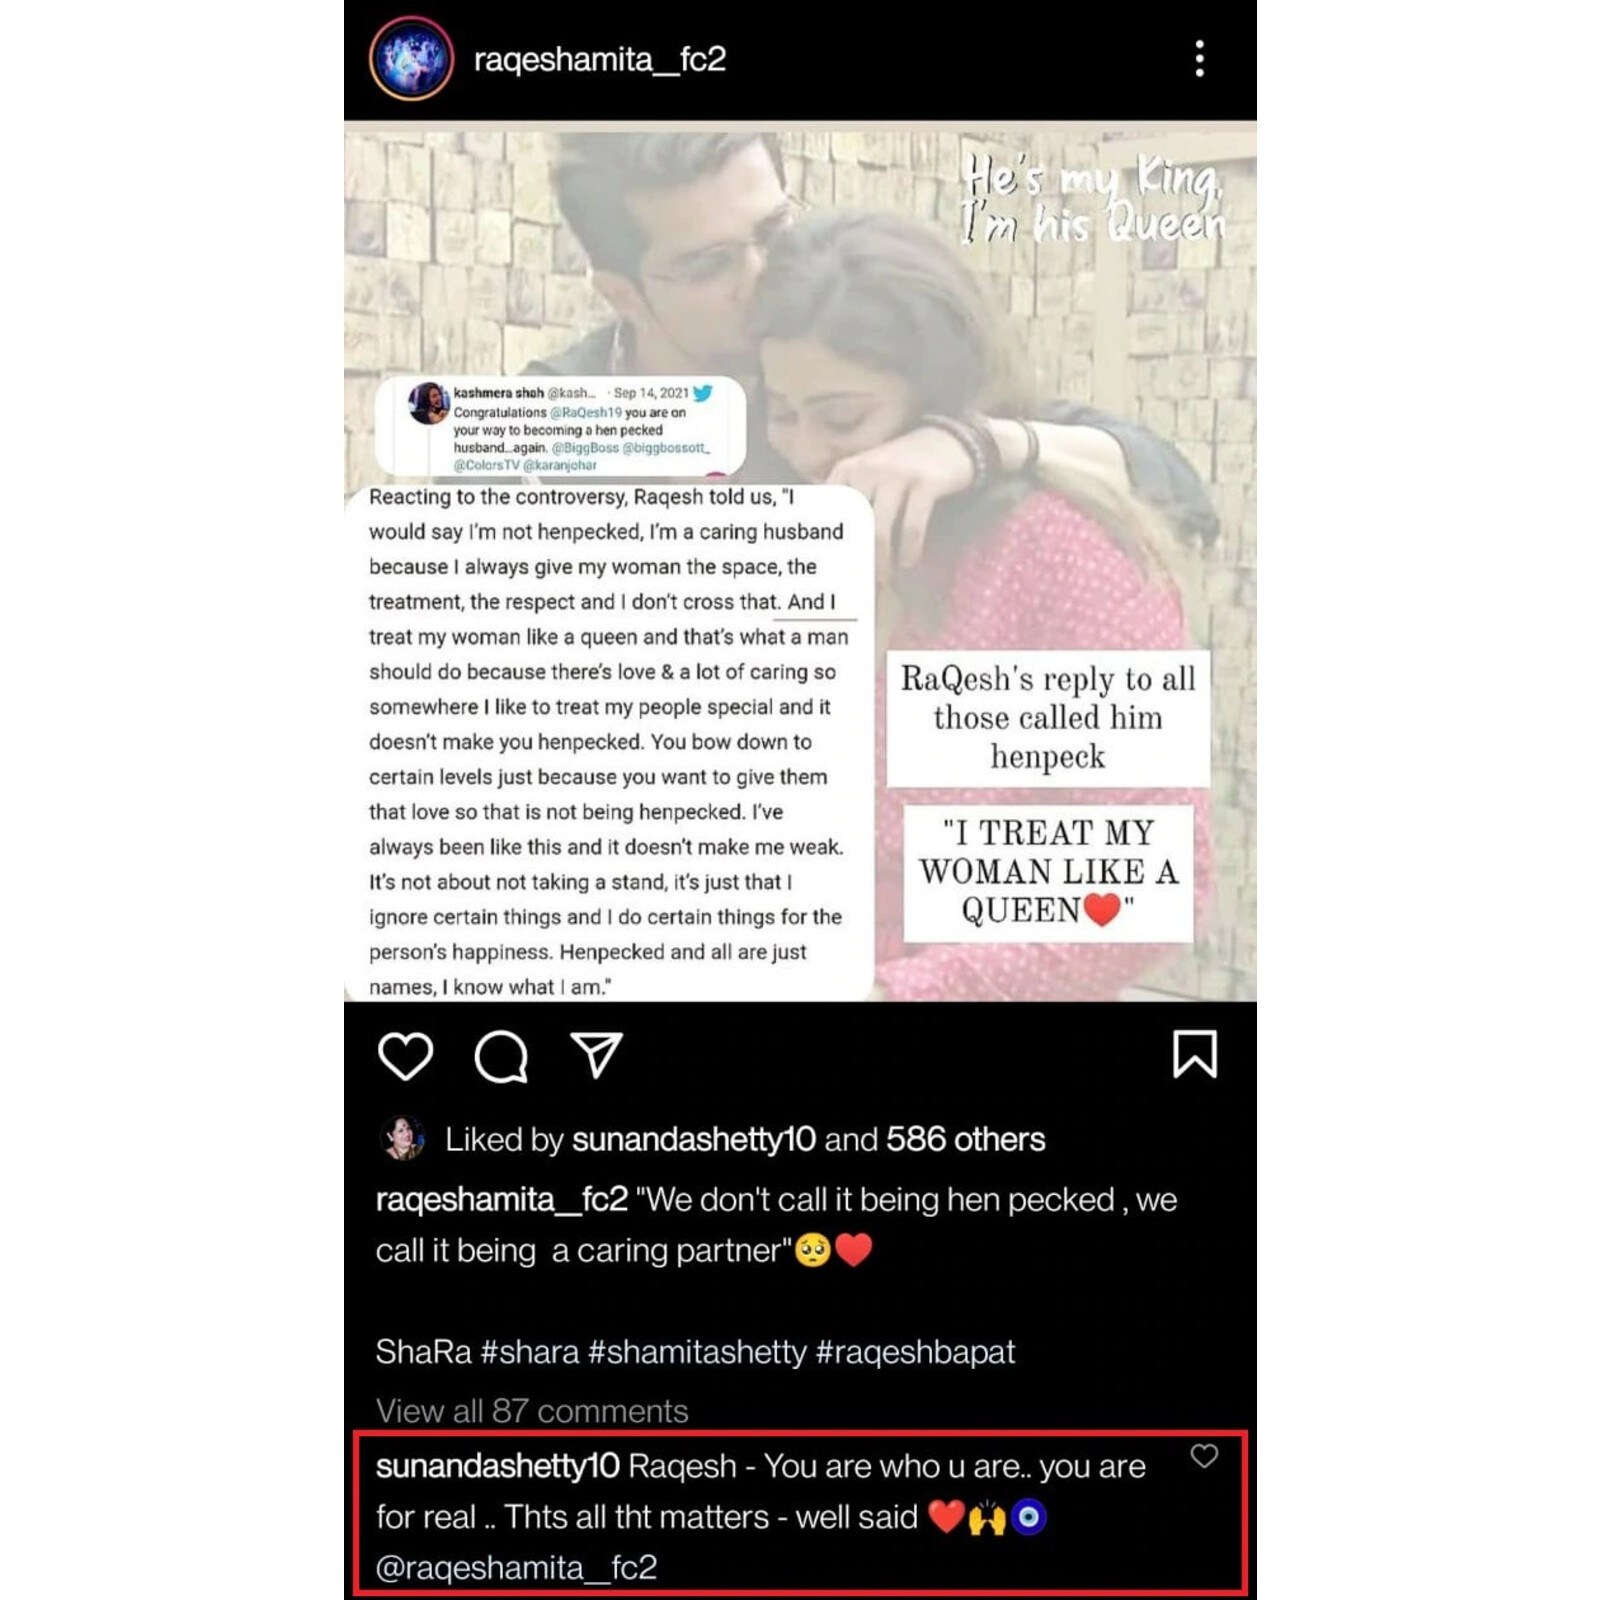The image size is (1600, 1600).
Task: Show list of 586 others who liked
Action: click(x=965, y=1139)
